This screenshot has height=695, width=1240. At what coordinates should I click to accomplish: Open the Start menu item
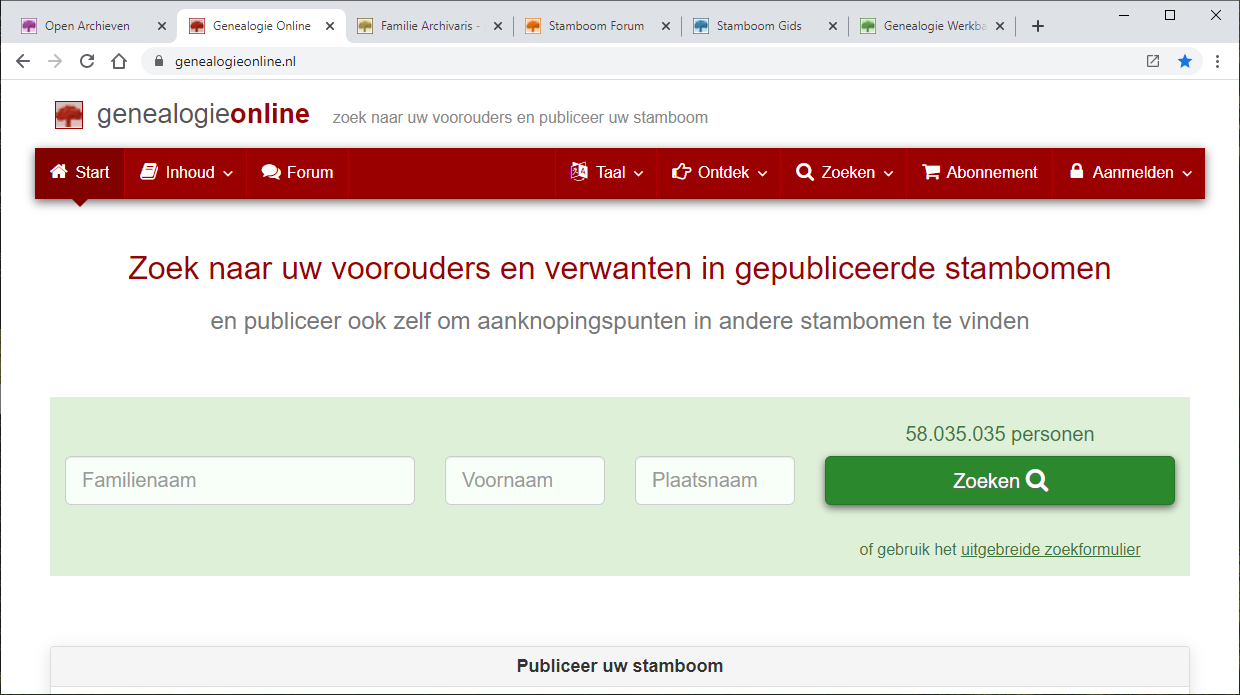point(79,172)
